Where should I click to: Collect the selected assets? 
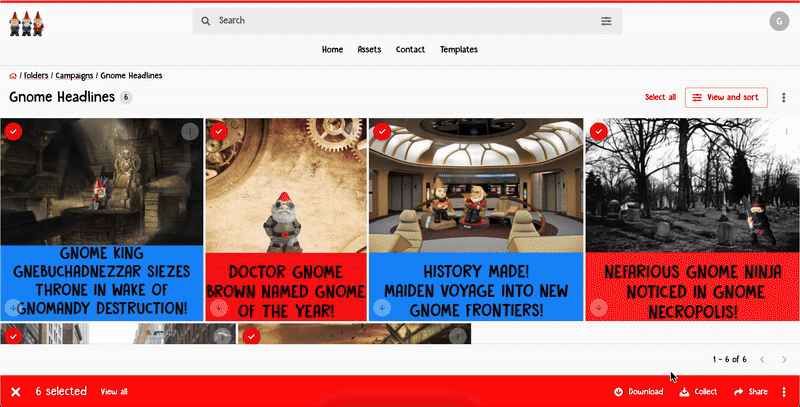(698, 392)
